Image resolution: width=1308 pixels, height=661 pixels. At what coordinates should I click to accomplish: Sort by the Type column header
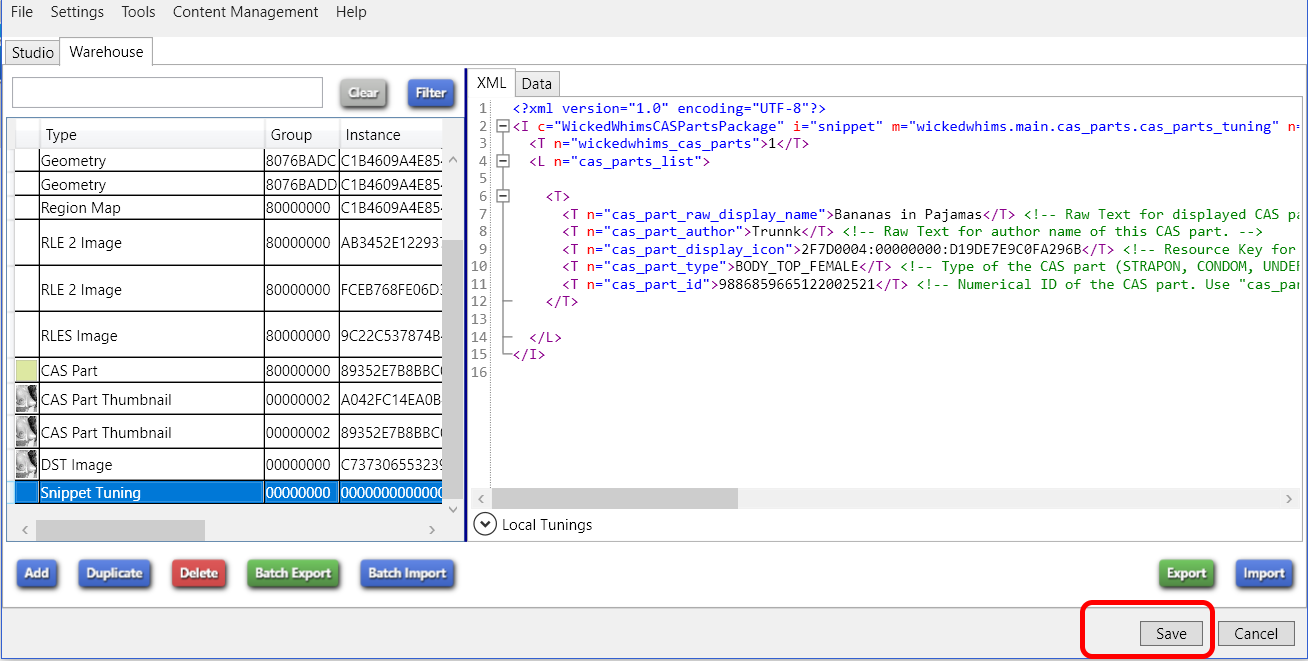pyautogui.click(x=151, y=134)
